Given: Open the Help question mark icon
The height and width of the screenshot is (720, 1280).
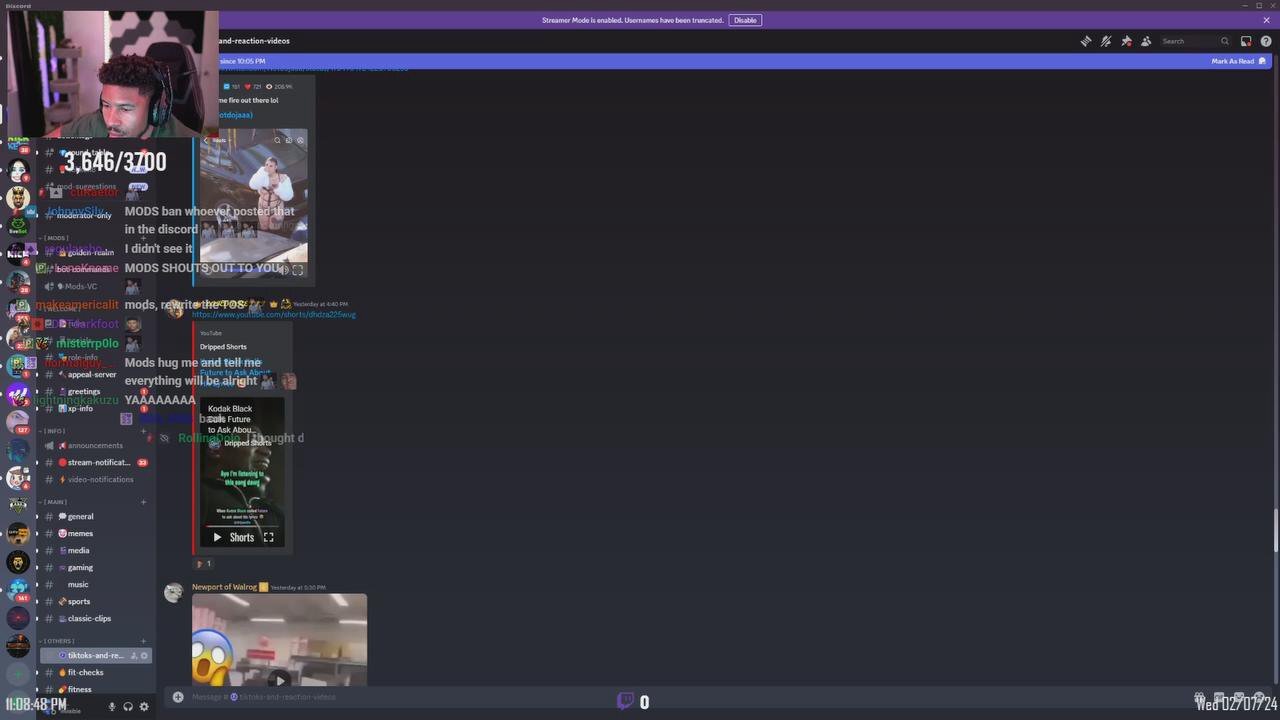Looking at the screenshot, I should click(x=1266, y=41).
